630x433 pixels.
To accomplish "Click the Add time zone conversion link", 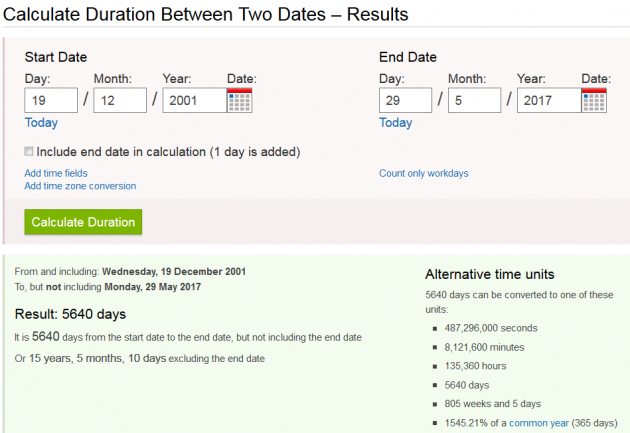I will (80, 186).
